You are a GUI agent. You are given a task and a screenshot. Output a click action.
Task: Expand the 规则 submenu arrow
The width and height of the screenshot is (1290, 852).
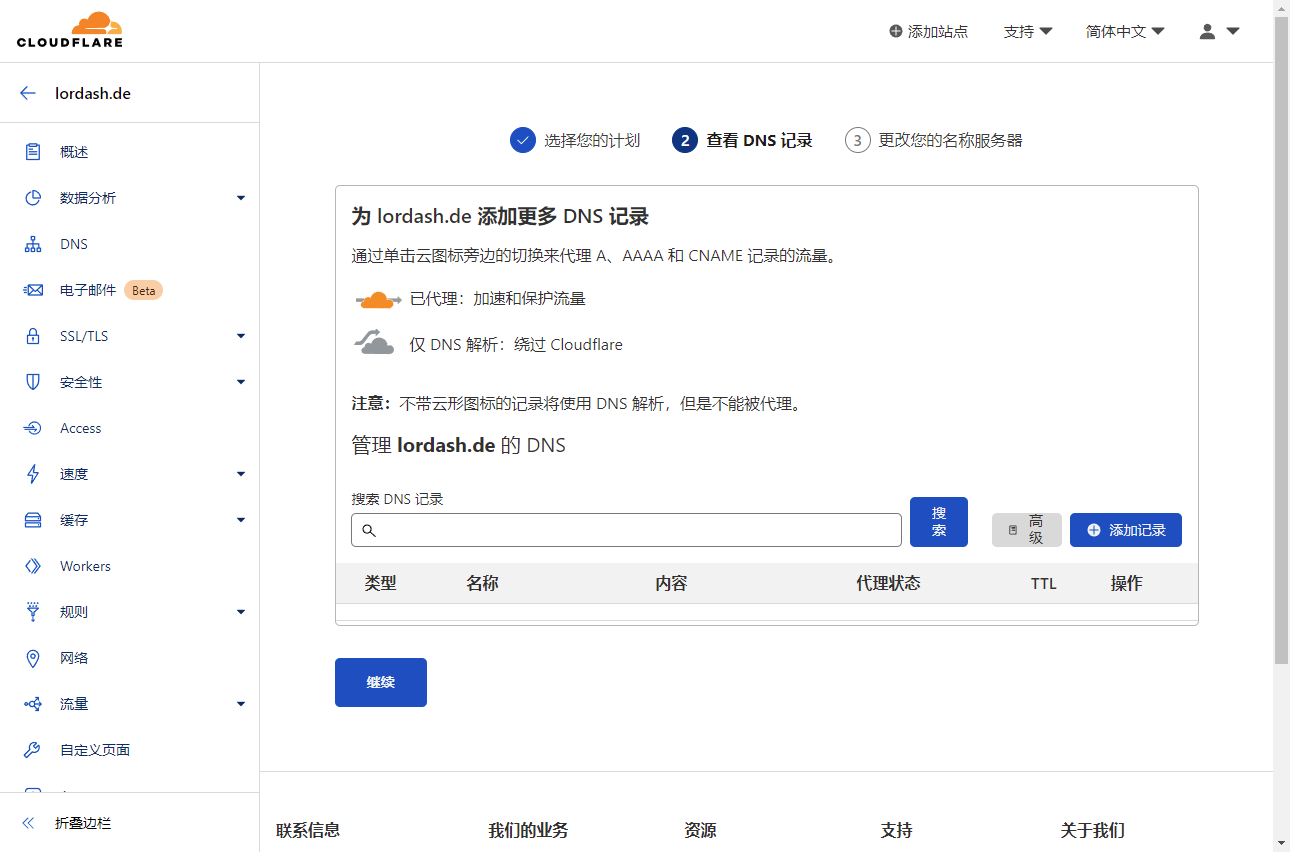[241, 612]
